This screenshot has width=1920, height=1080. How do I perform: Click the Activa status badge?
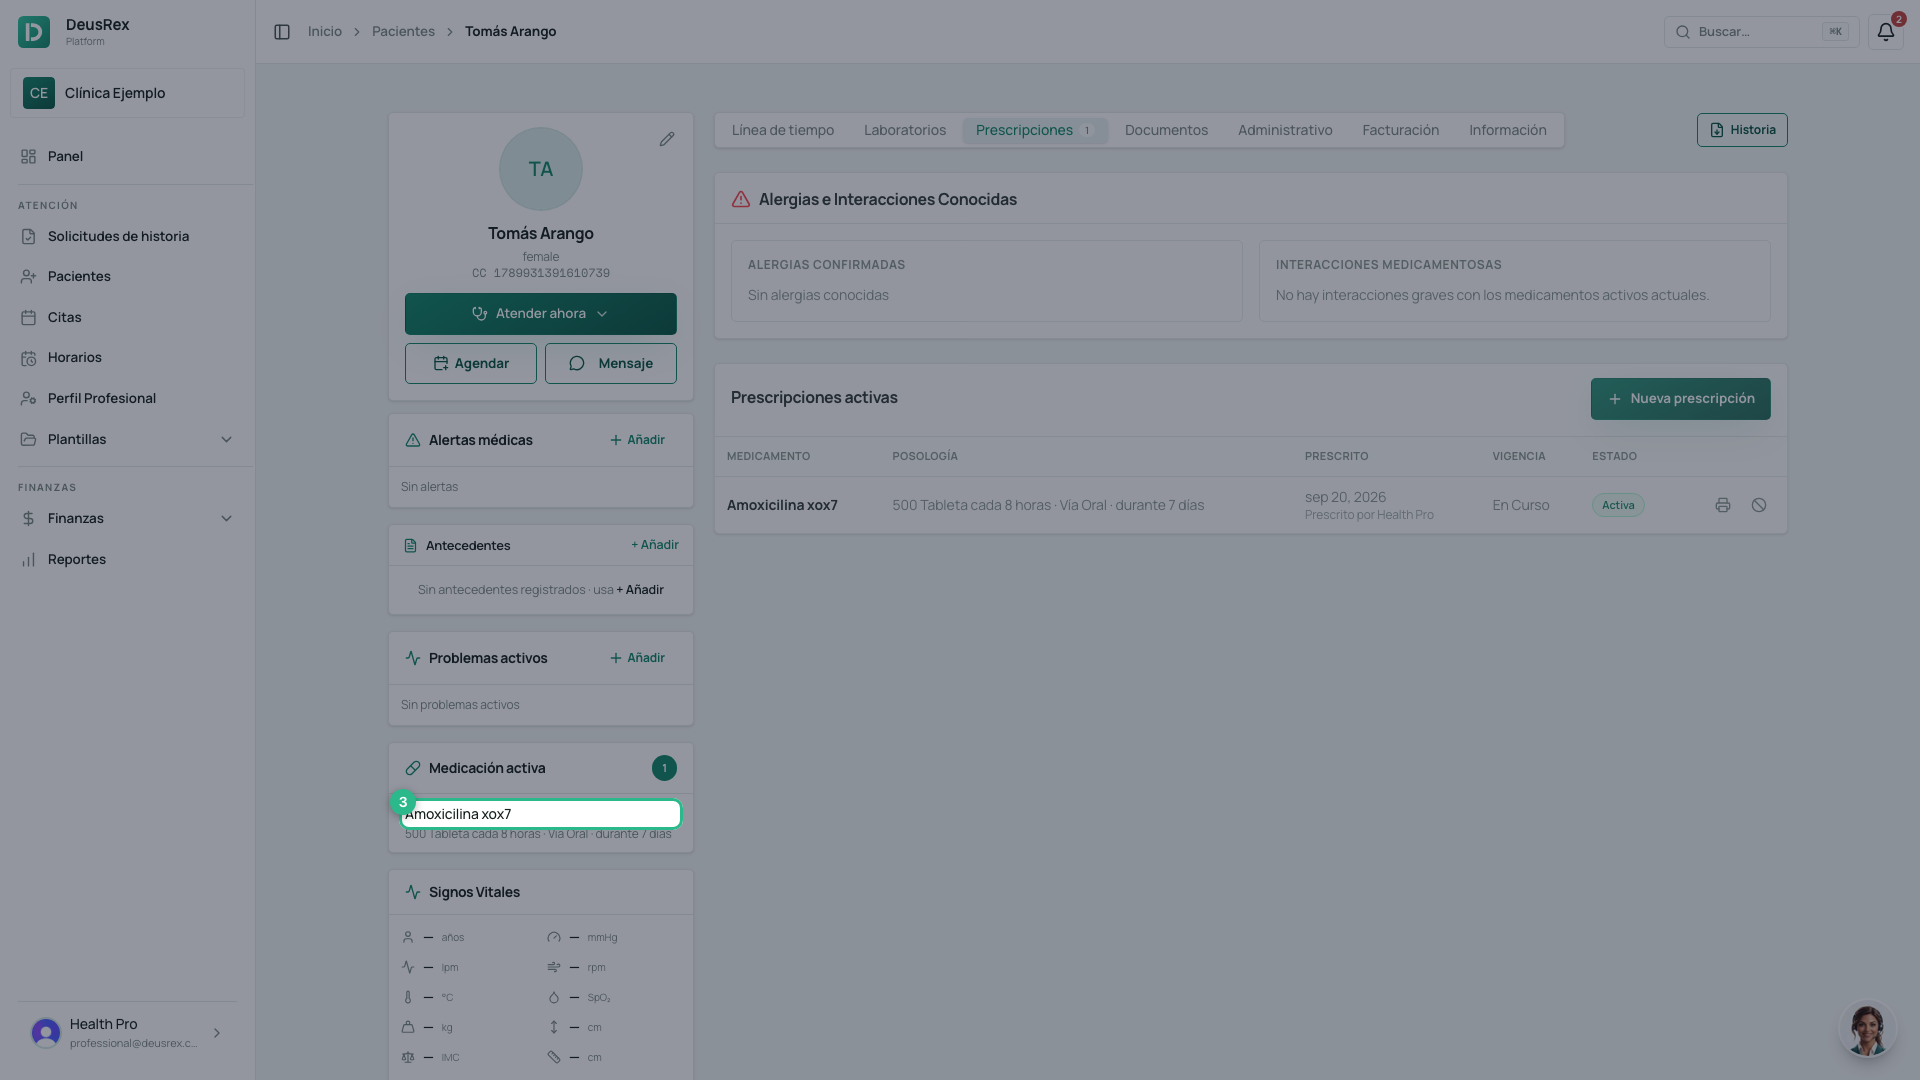coord(1618,505)
